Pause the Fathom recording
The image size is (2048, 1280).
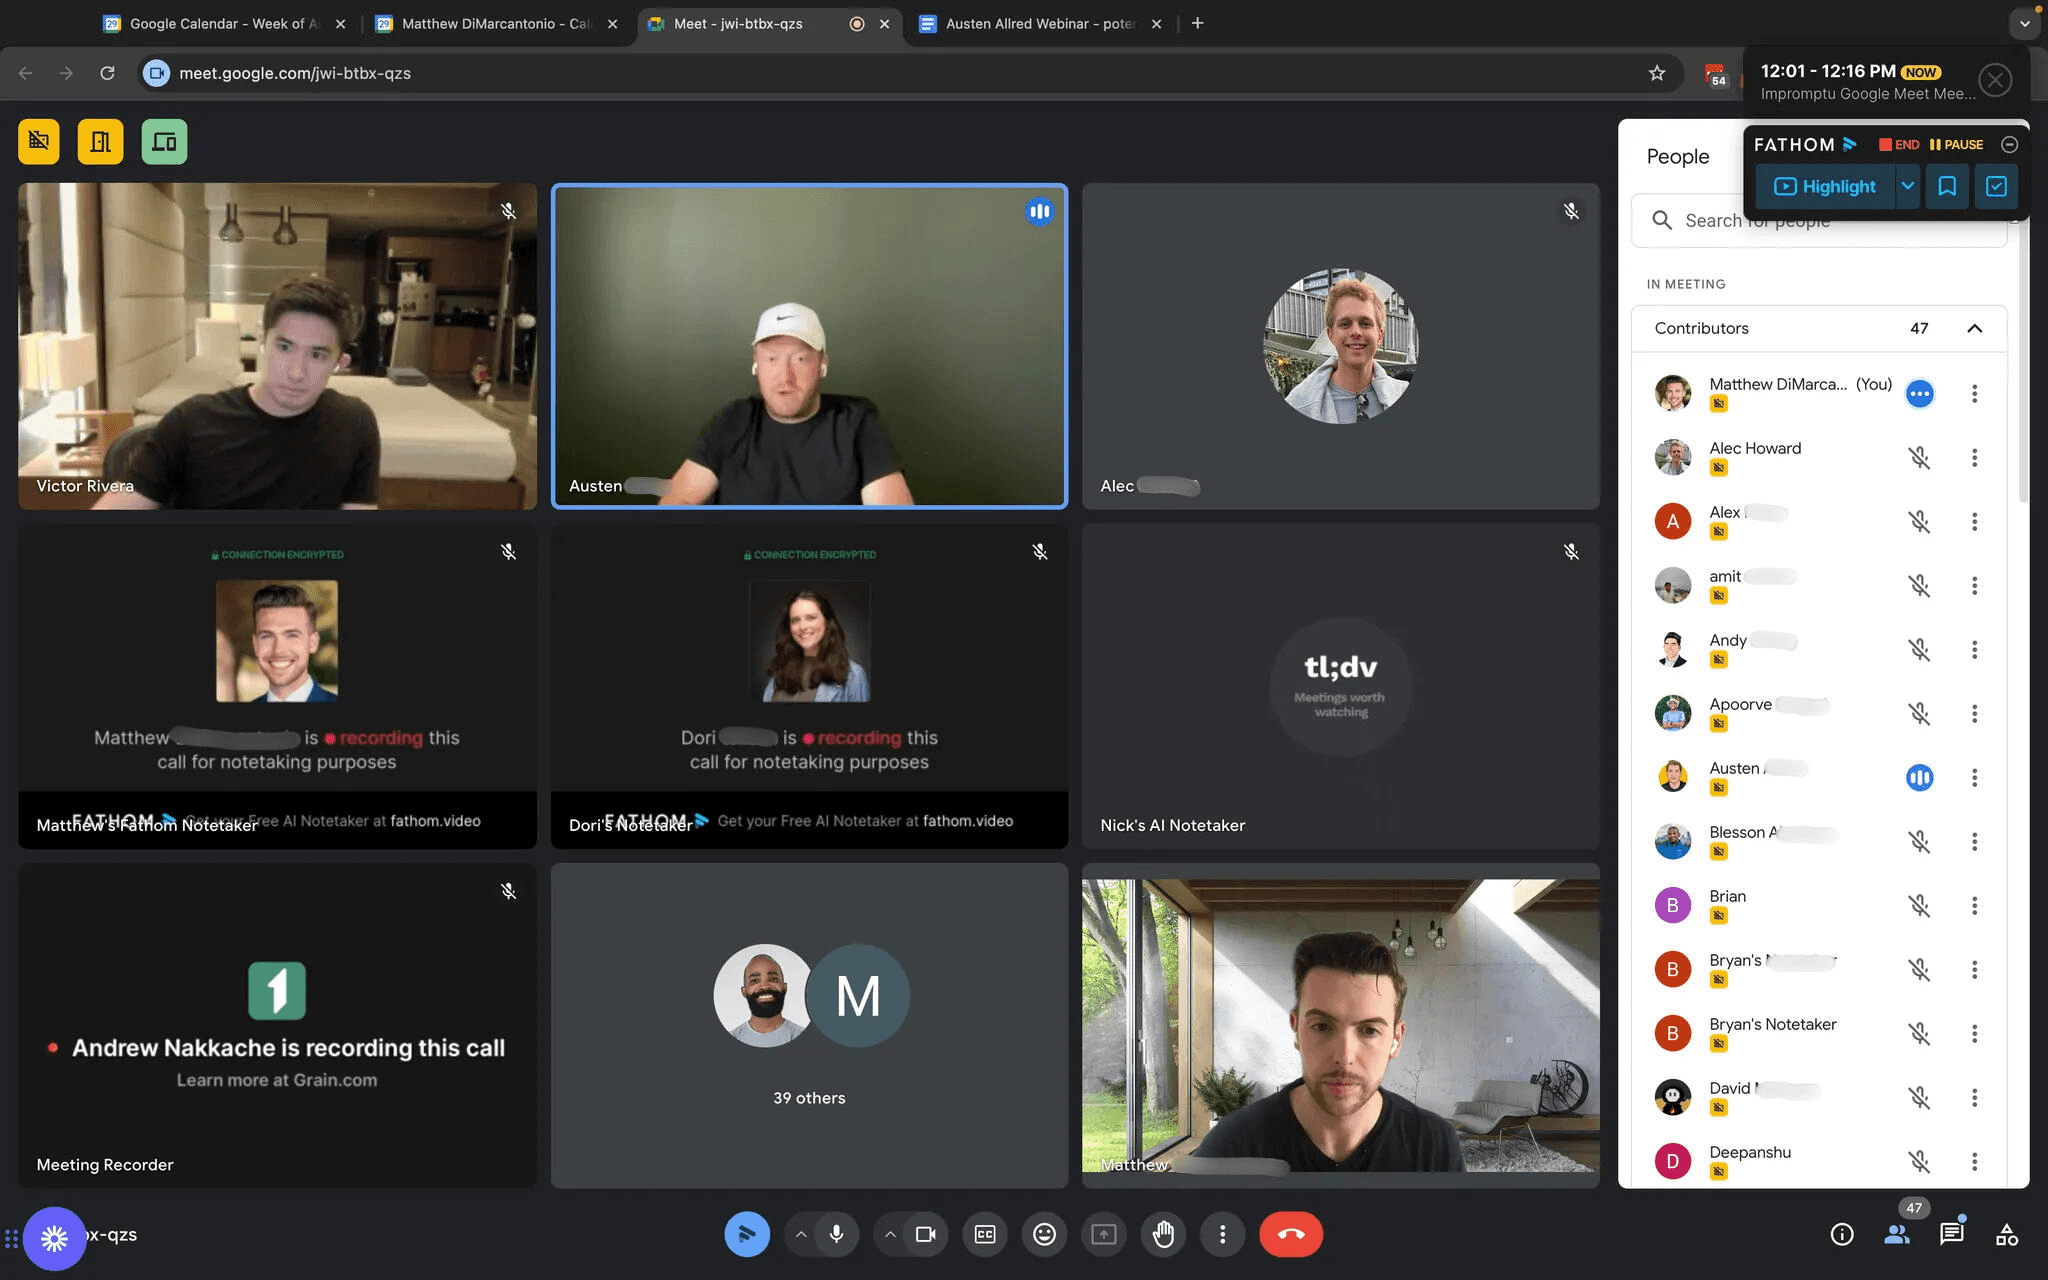(x=1956, y=144)
